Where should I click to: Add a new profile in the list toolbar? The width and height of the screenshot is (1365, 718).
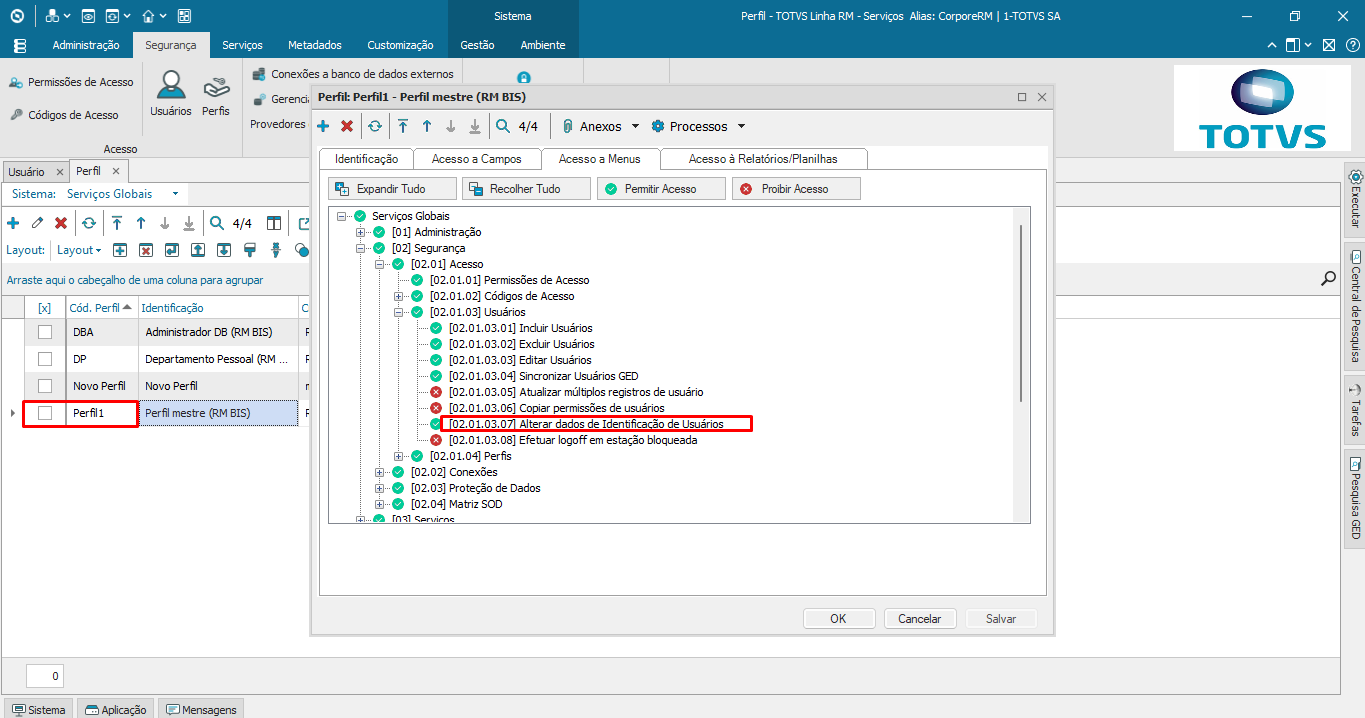13,223
